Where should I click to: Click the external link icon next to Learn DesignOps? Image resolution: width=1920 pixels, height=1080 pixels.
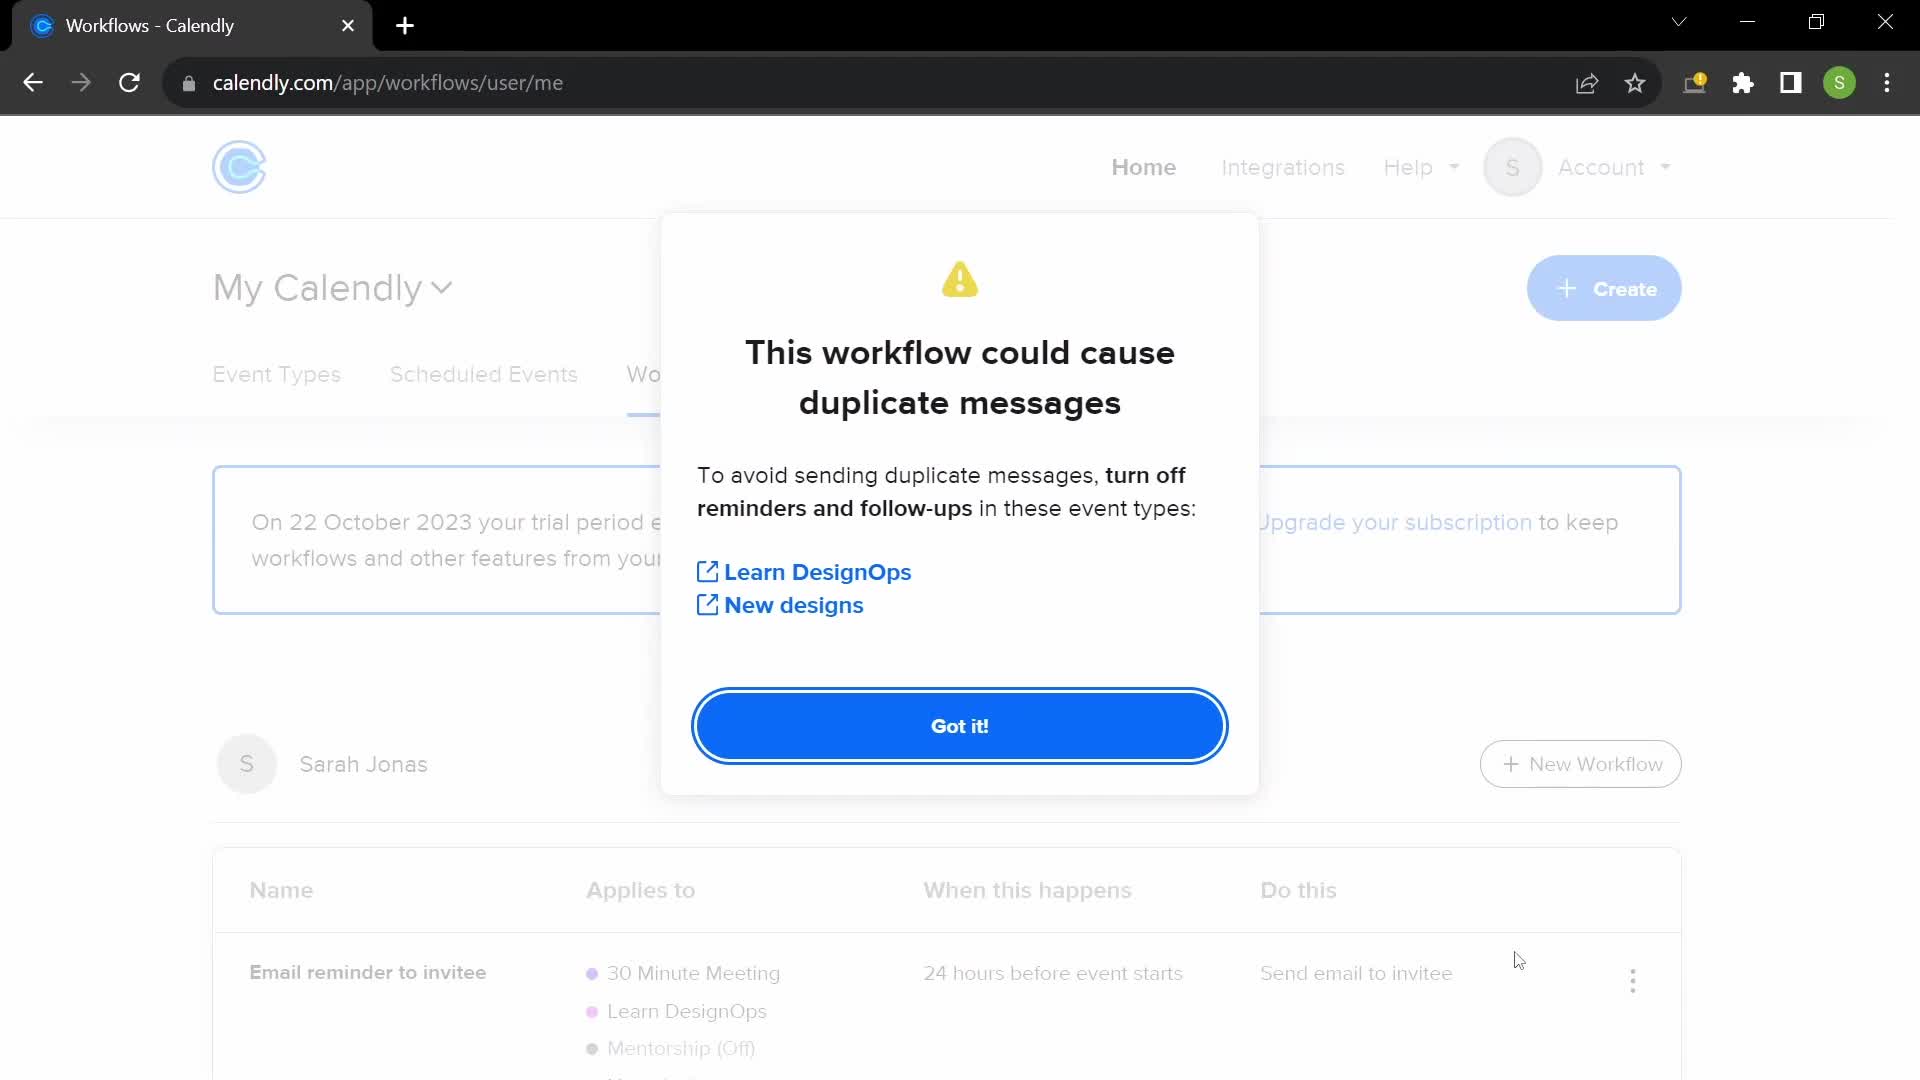click(707, 570)
